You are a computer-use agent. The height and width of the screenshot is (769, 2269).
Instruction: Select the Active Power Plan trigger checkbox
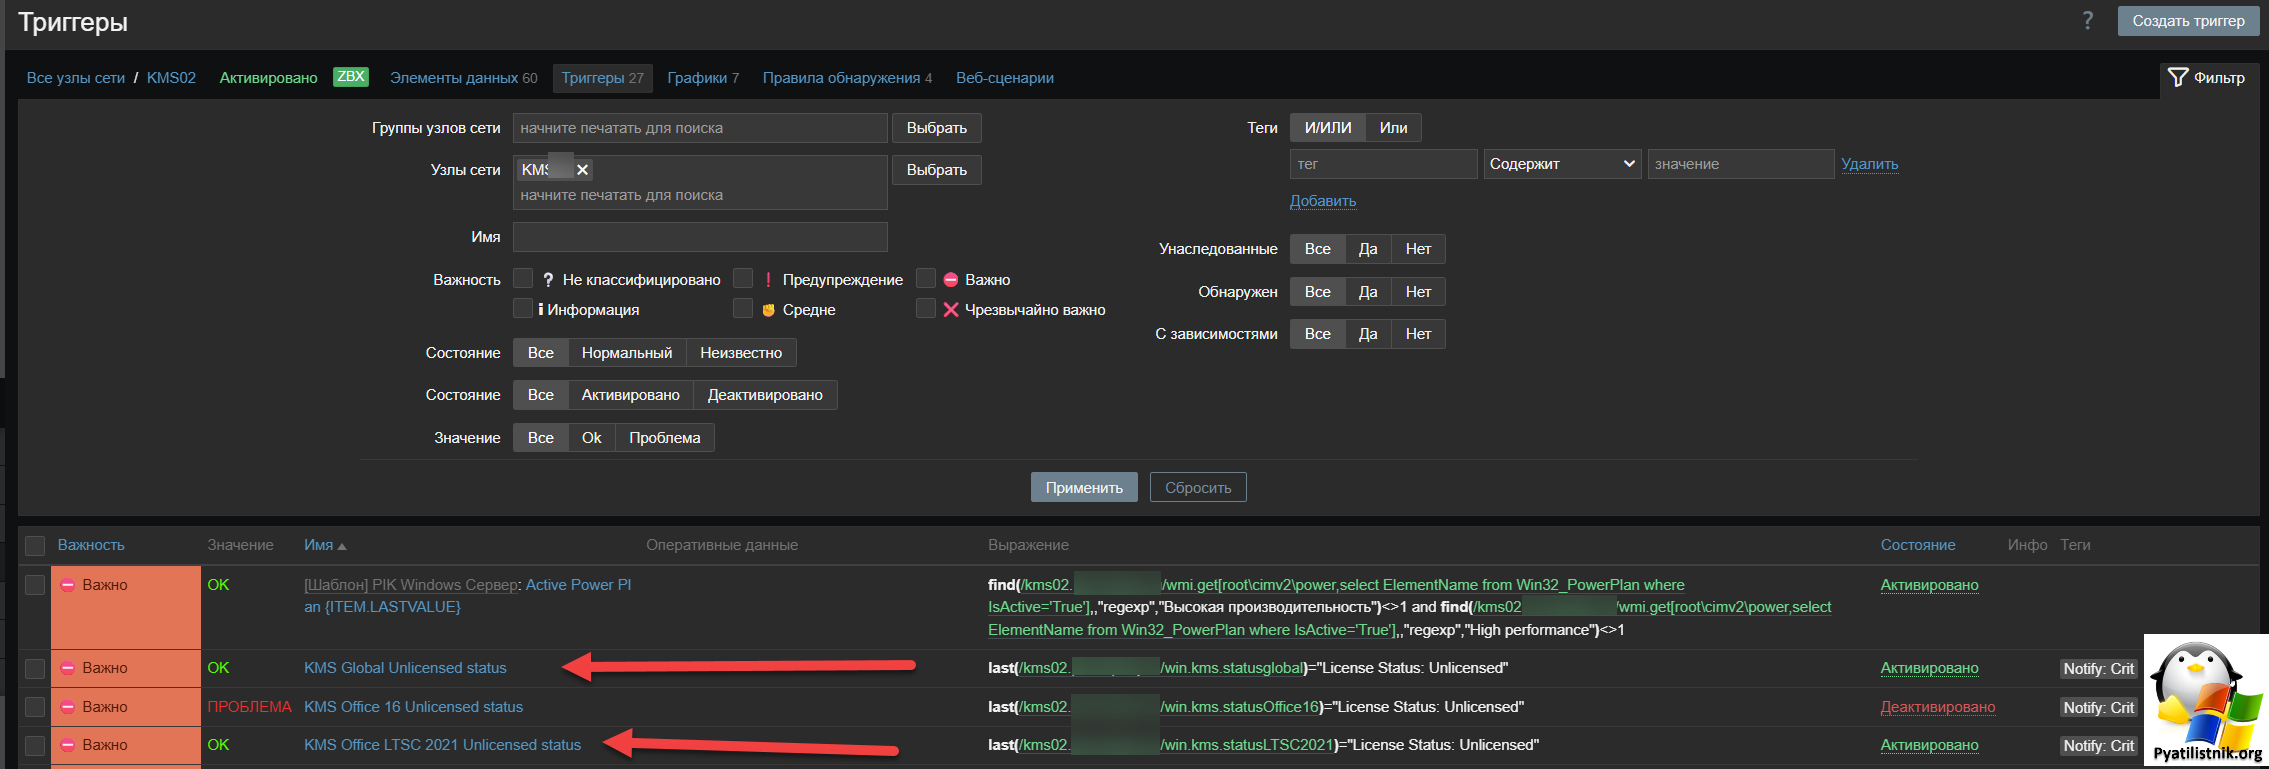click(x=35, y=585)
